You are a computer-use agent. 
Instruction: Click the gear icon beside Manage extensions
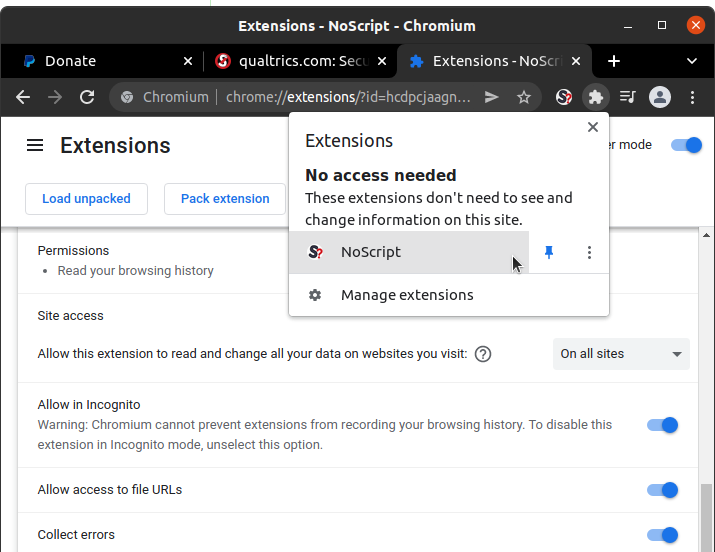coord(315,295)
